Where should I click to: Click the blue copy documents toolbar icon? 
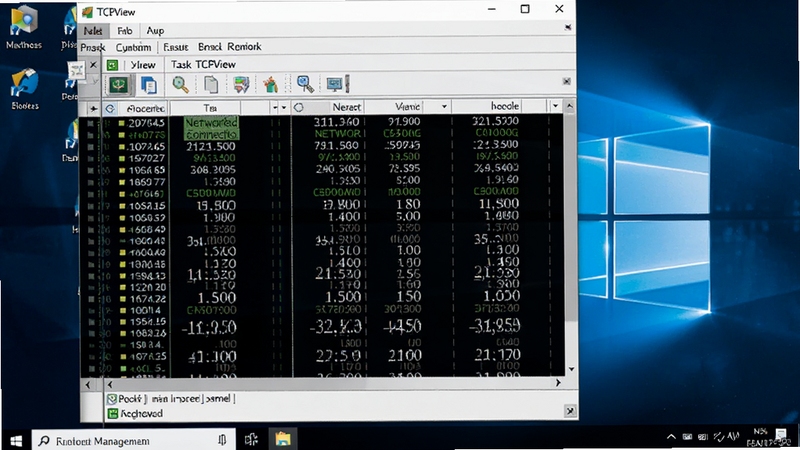tap(148, 85)
